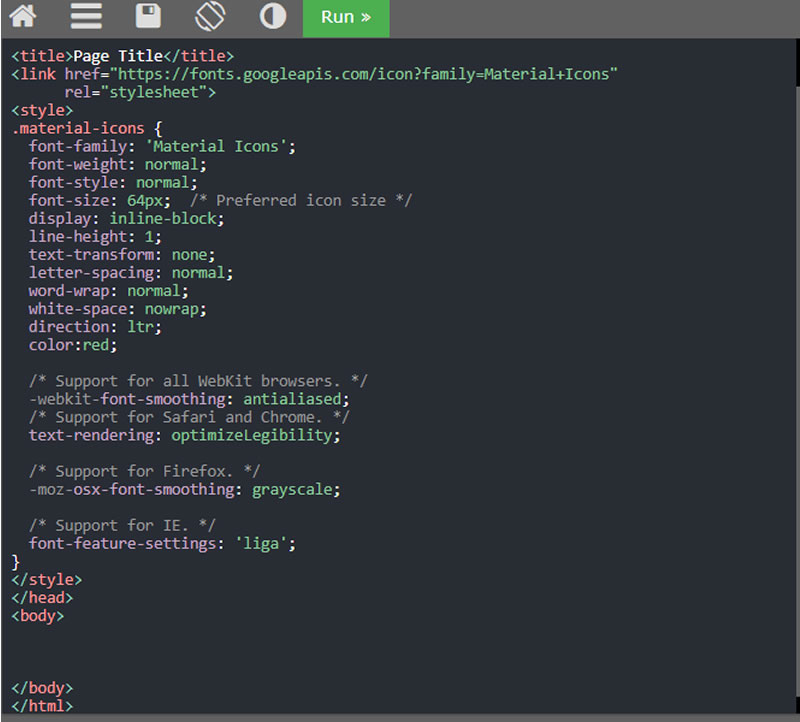Save the code with floppy icon
The height and width of the screenshot is (722, 800).
148,16
